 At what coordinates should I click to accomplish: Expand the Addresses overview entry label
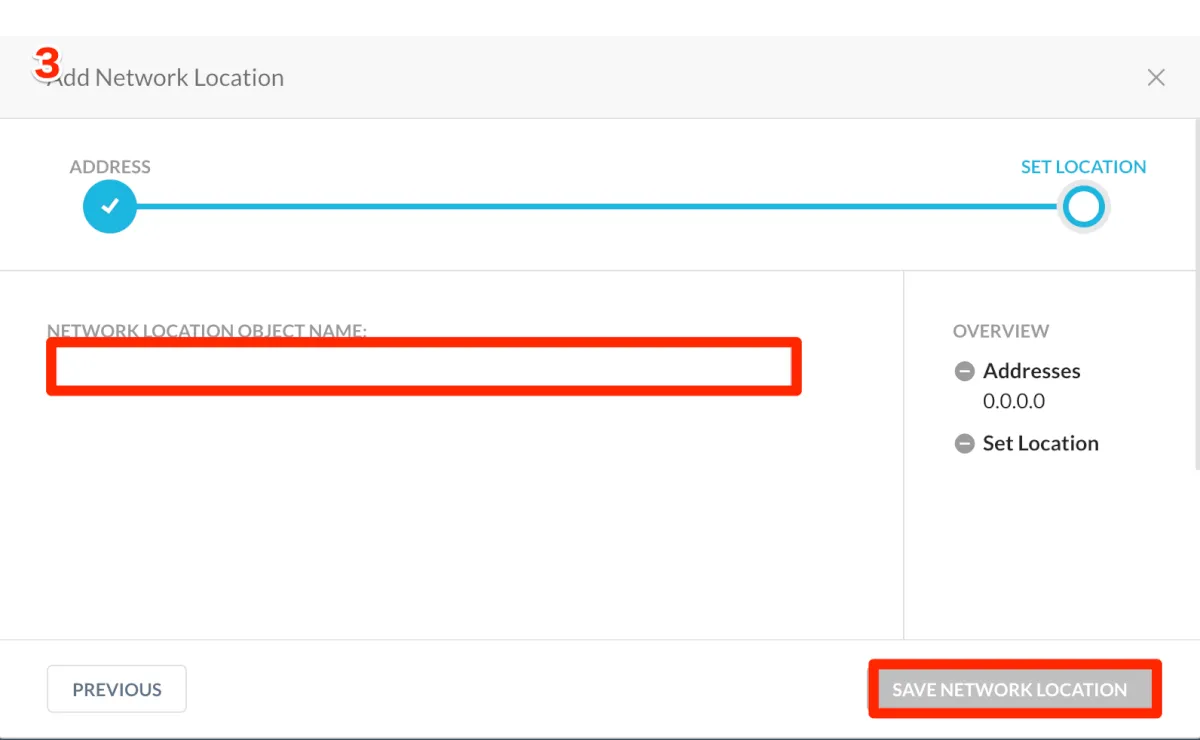pyautogui.click(x=1031, y=371)
